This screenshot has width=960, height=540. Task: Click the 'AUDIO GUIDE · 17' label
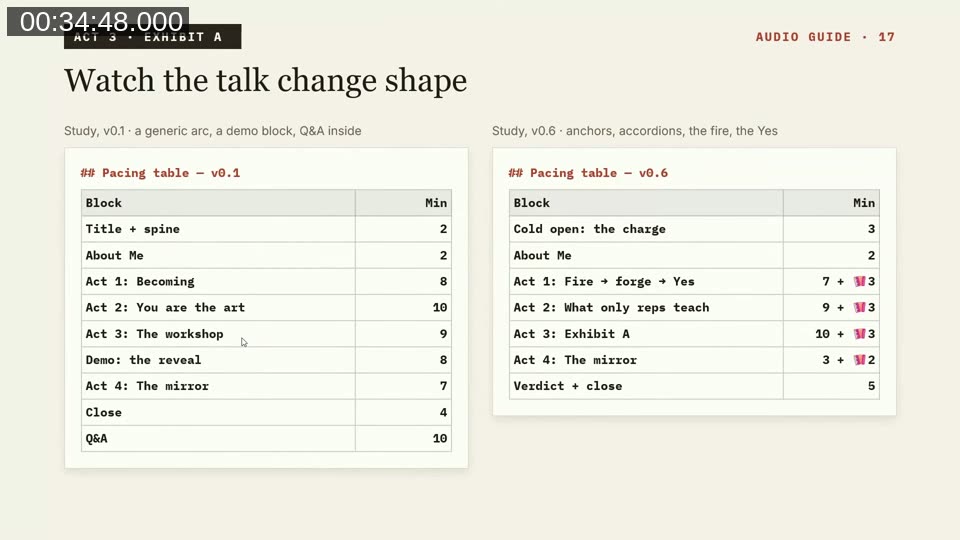pos(825,37)
